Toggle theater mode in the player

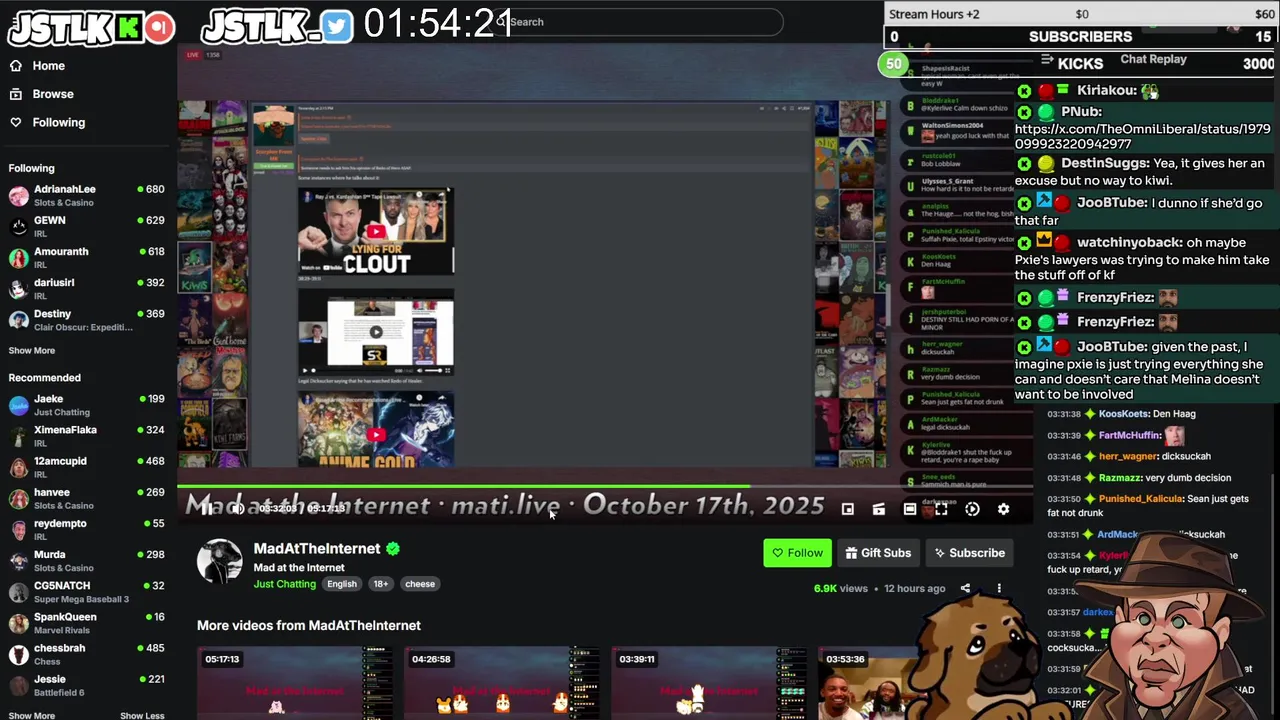(x=910, y=509)
